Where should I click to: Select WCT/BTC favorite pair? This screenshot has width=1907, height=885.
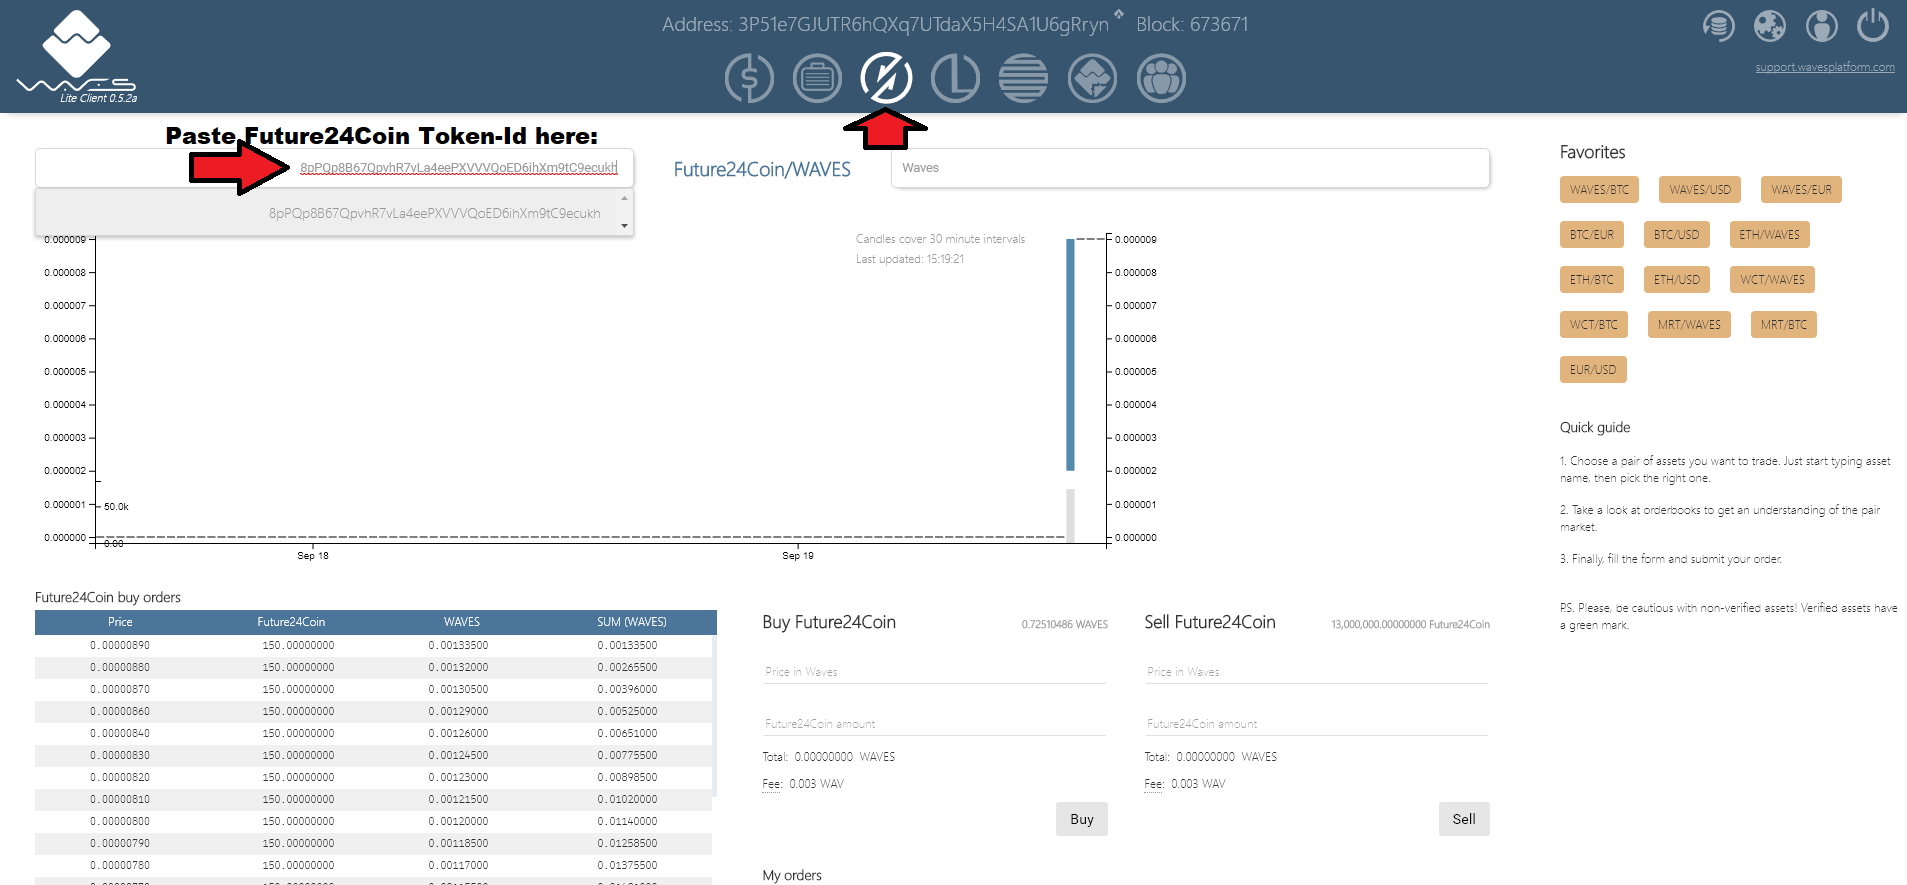[1593, 325]
